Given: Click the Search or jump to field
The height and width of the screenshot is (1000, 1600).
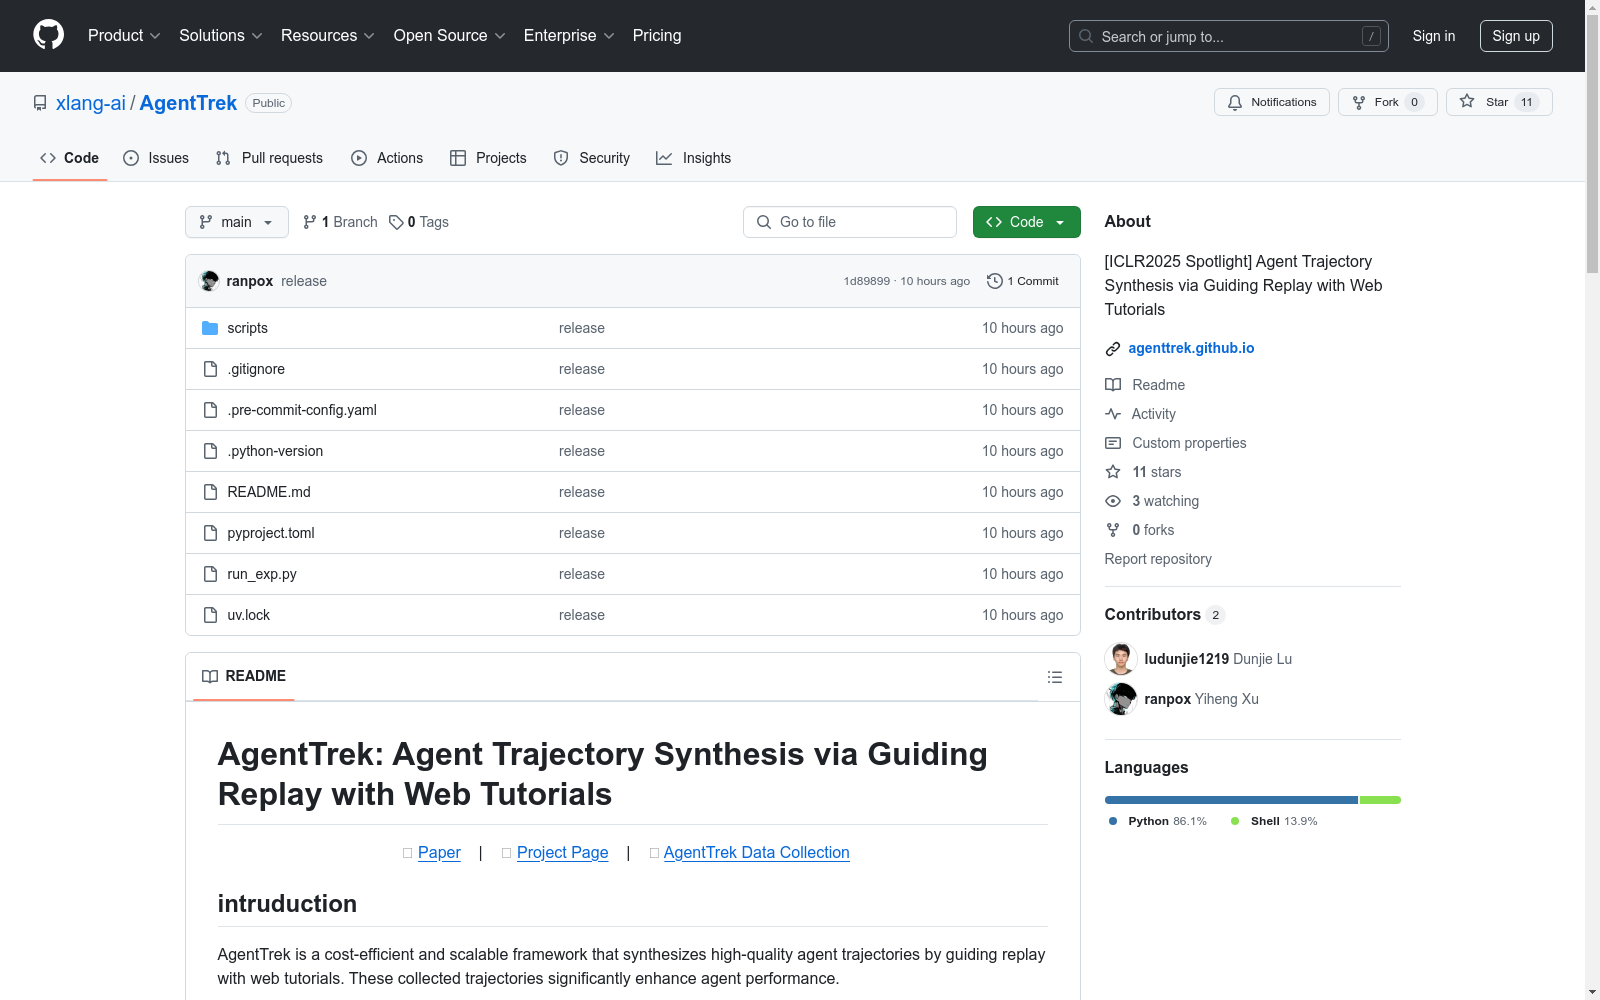Looking at the screenshot, I should click(x=1229, y=36).
